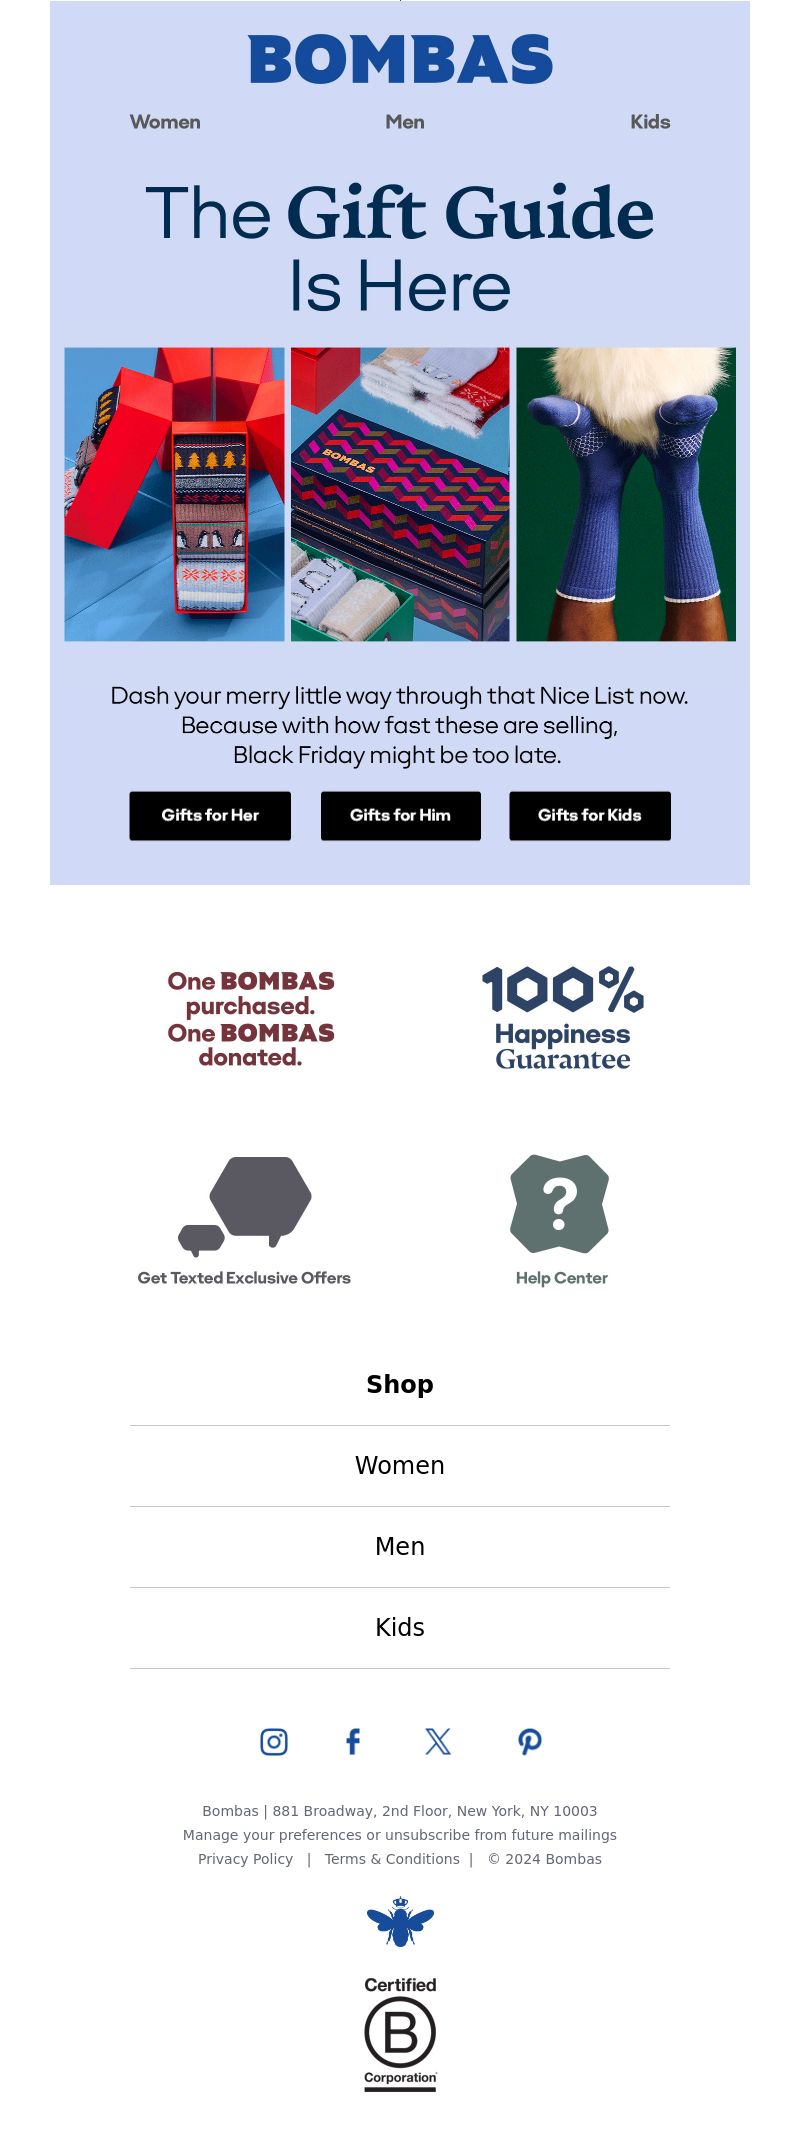Click the BOMBAS logo at the top
The height and width of the screenshot is (2144, 800).
tap(400, 60)
